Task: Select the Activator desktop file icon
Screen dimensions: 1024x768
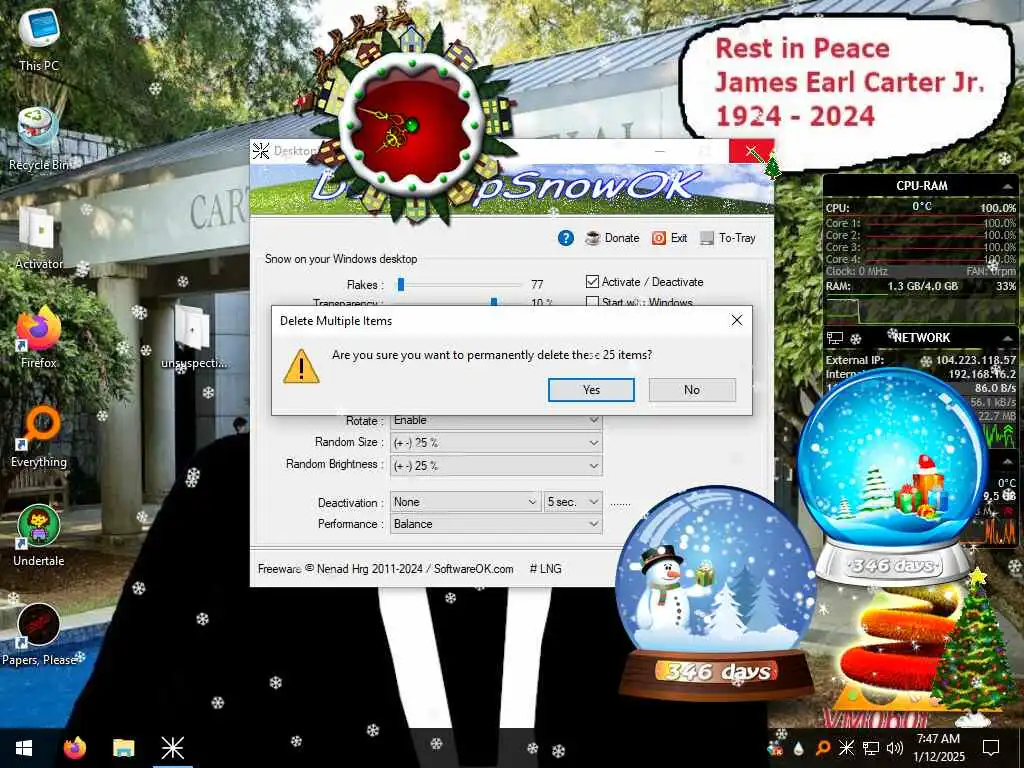Action: pos(39,238)
